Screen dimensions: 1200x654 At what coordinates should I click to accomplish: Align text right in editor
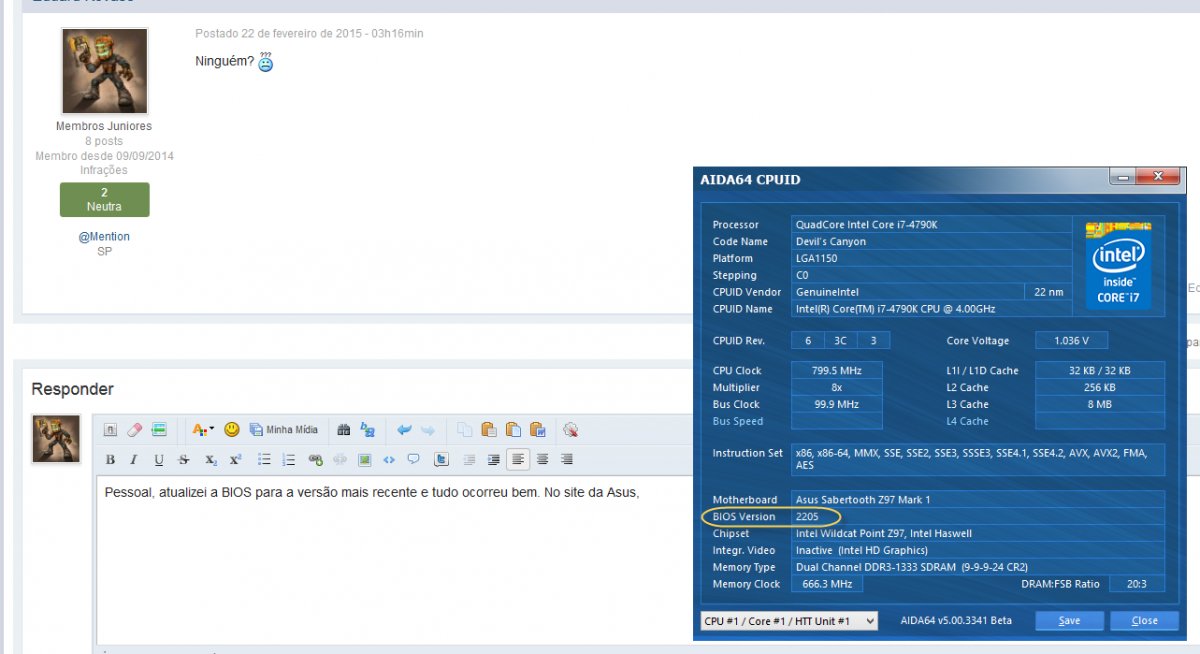[x=567, y=460]
